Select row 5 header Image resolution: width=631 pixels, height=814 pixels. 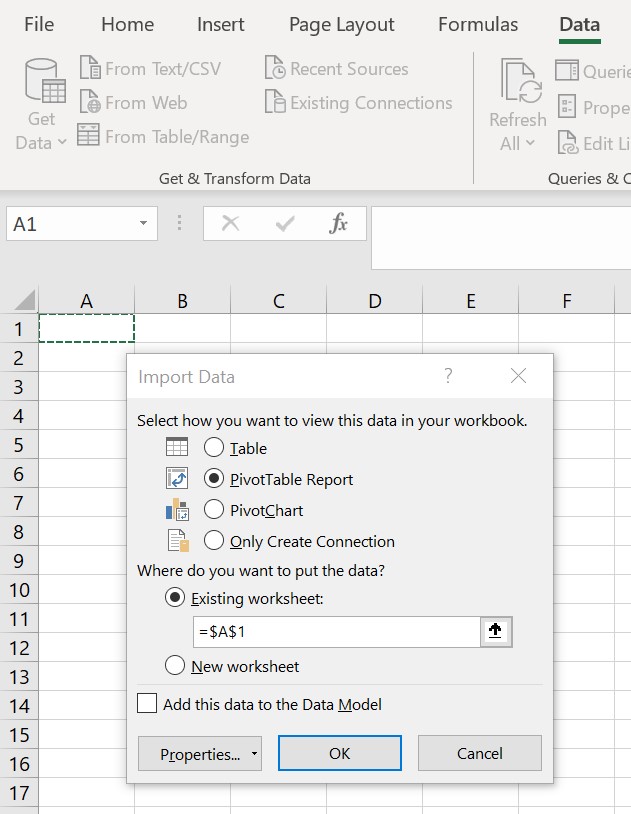point(19,444)
